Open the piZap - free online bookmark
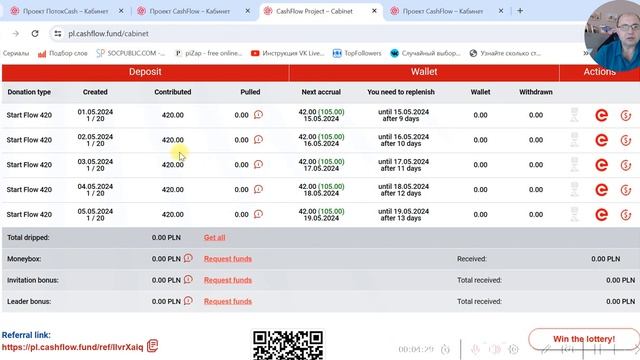 pos(208,53)
